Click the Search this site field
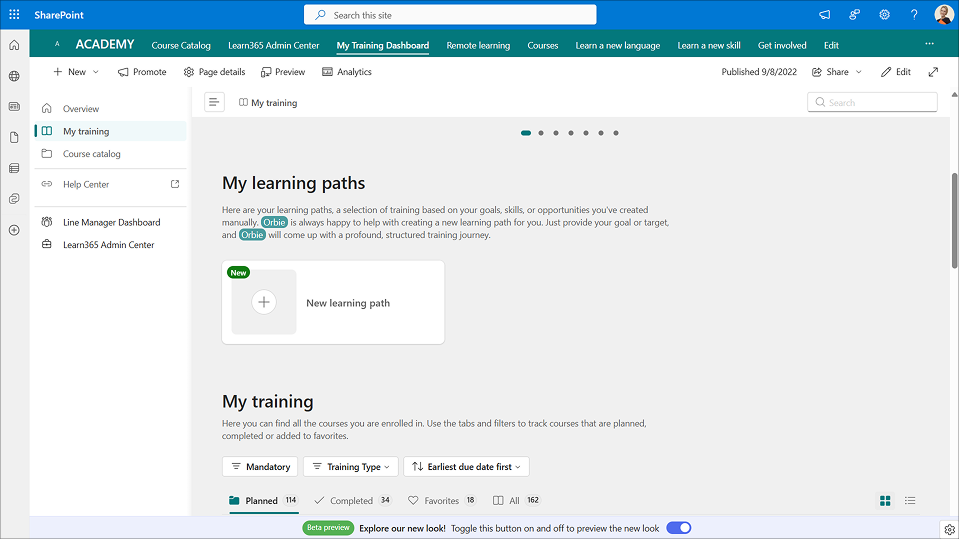Viewport: 959px width, 539px height. pos(450,15)
